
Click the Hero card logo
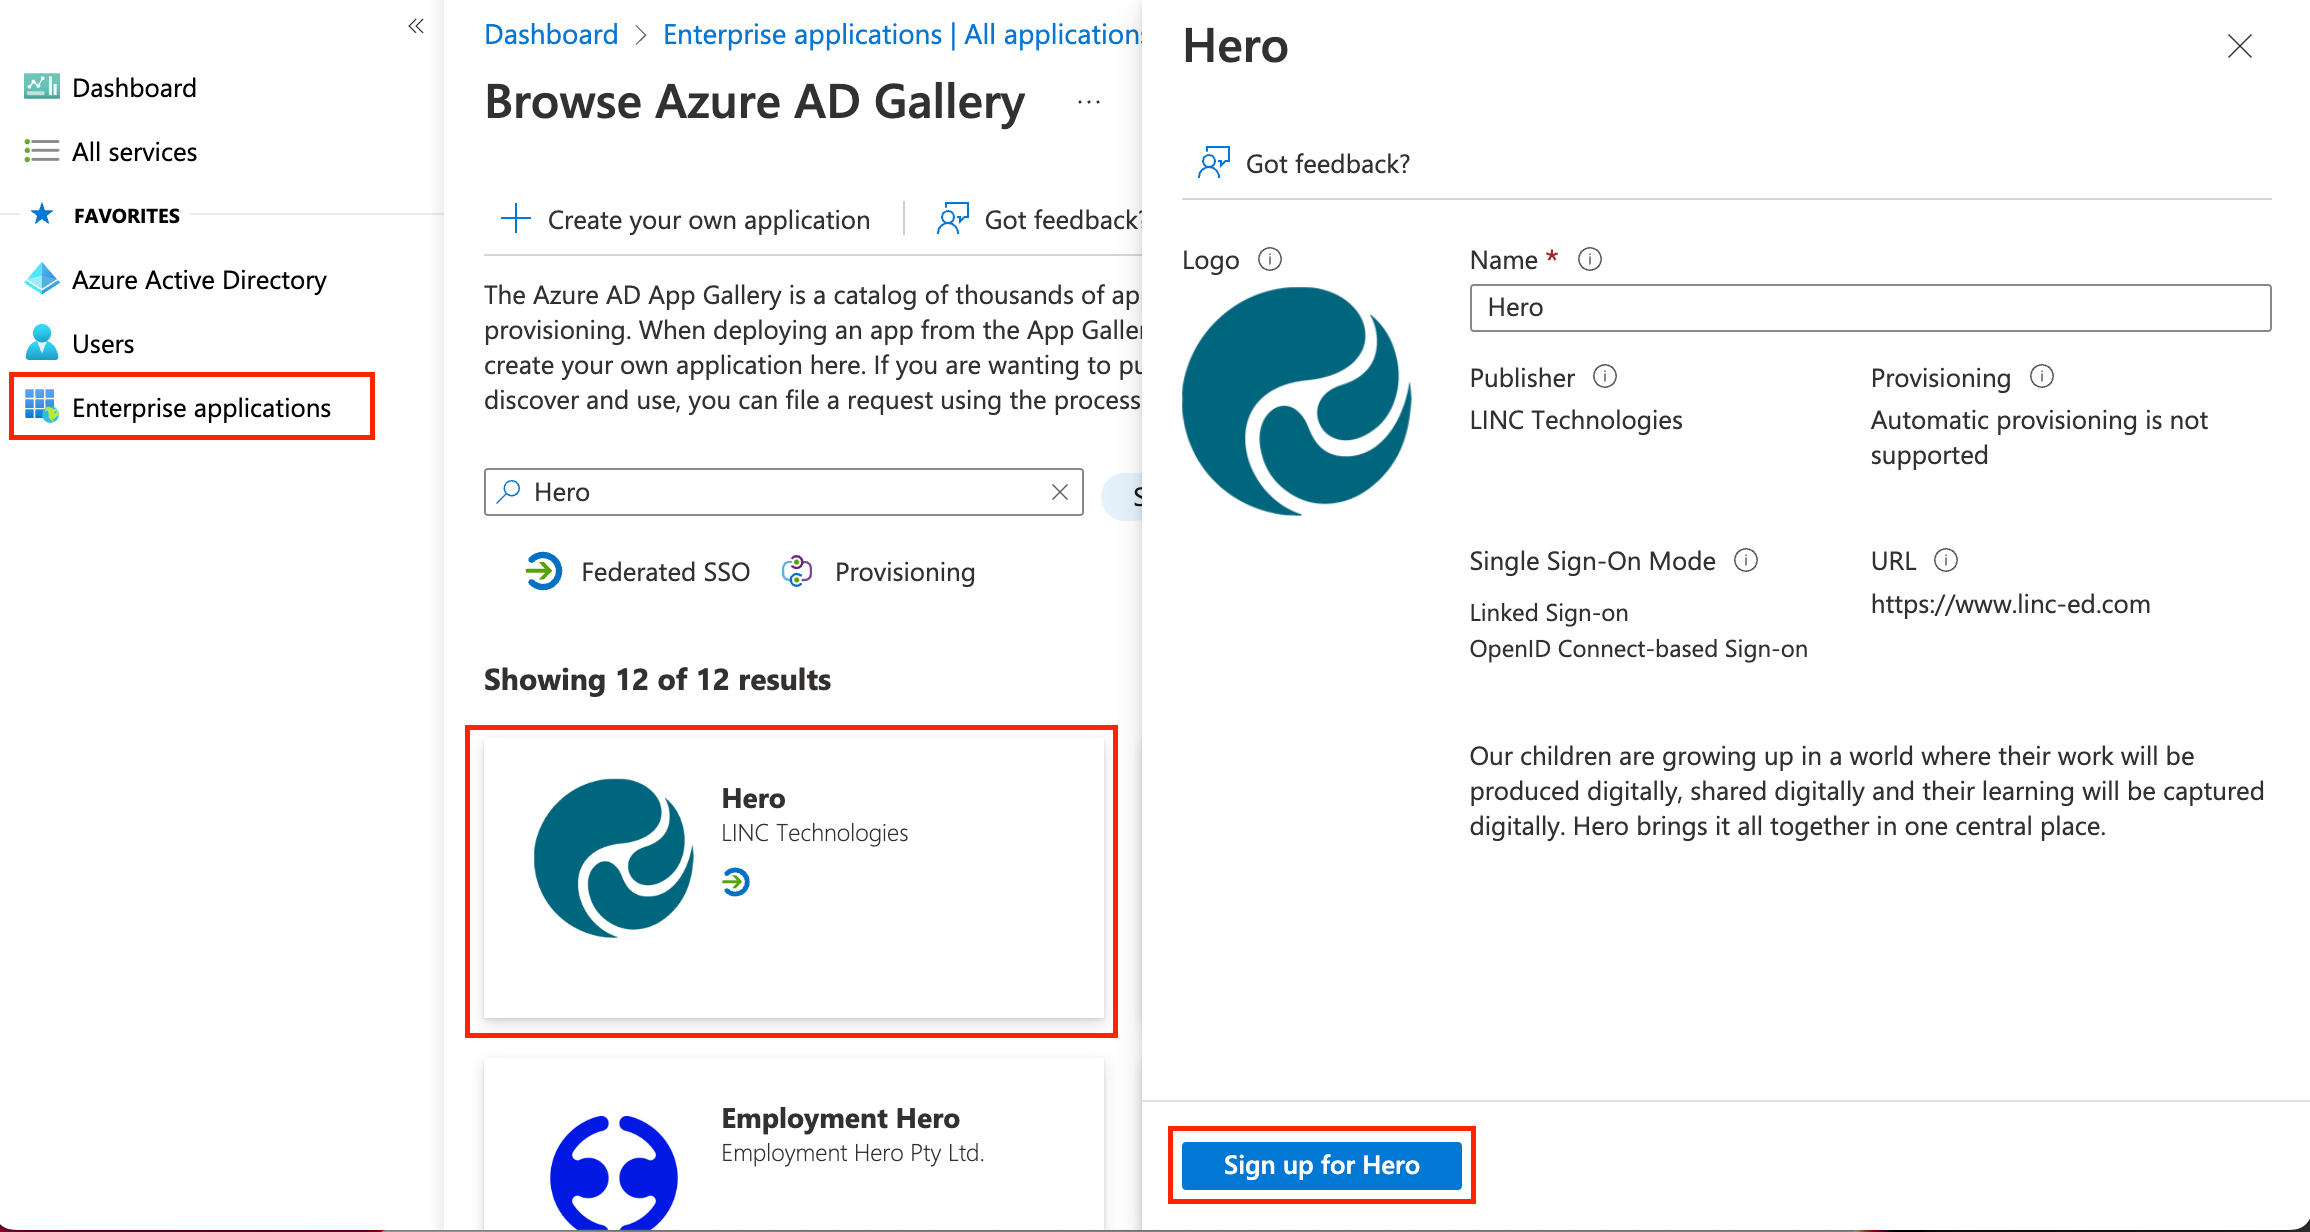click(613, 858)
